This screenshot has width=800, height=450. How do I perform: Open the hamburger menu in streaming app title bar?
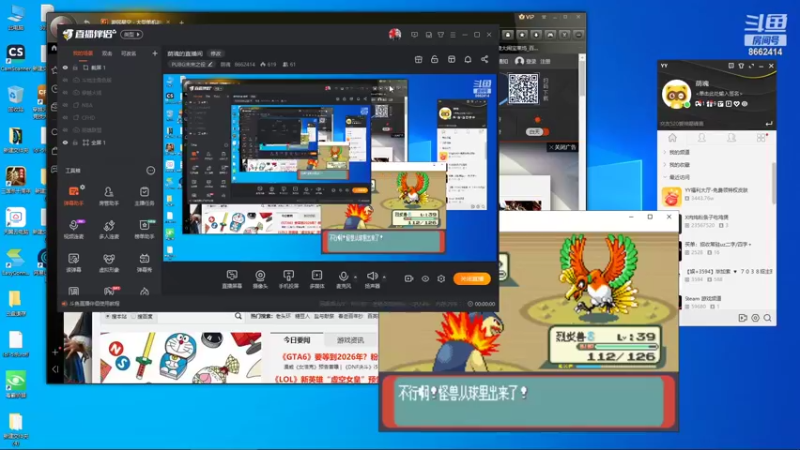pyautogui.click(x=453, y=35)
